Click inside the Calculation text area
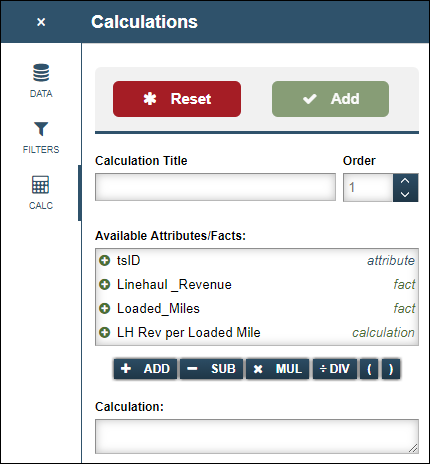This screenshot has width=430, height=464. tap(257, 436)
